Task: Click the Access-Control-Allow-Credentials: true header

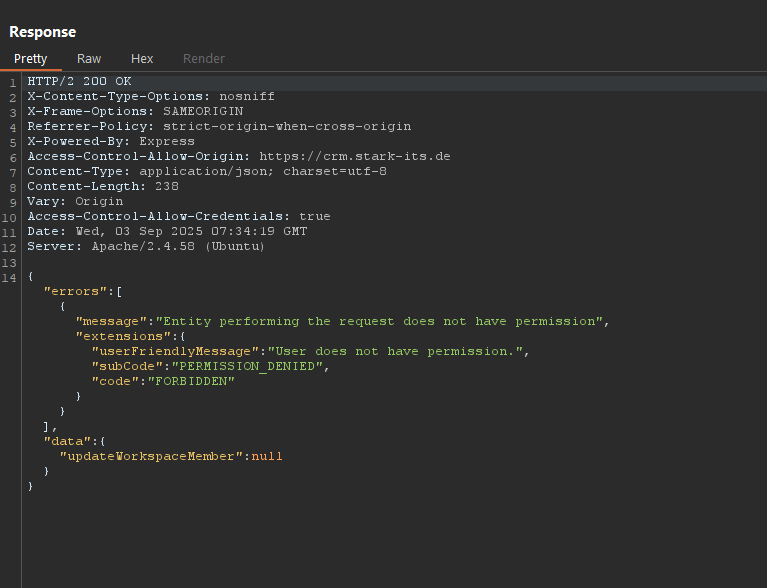Action: point(179,216)
